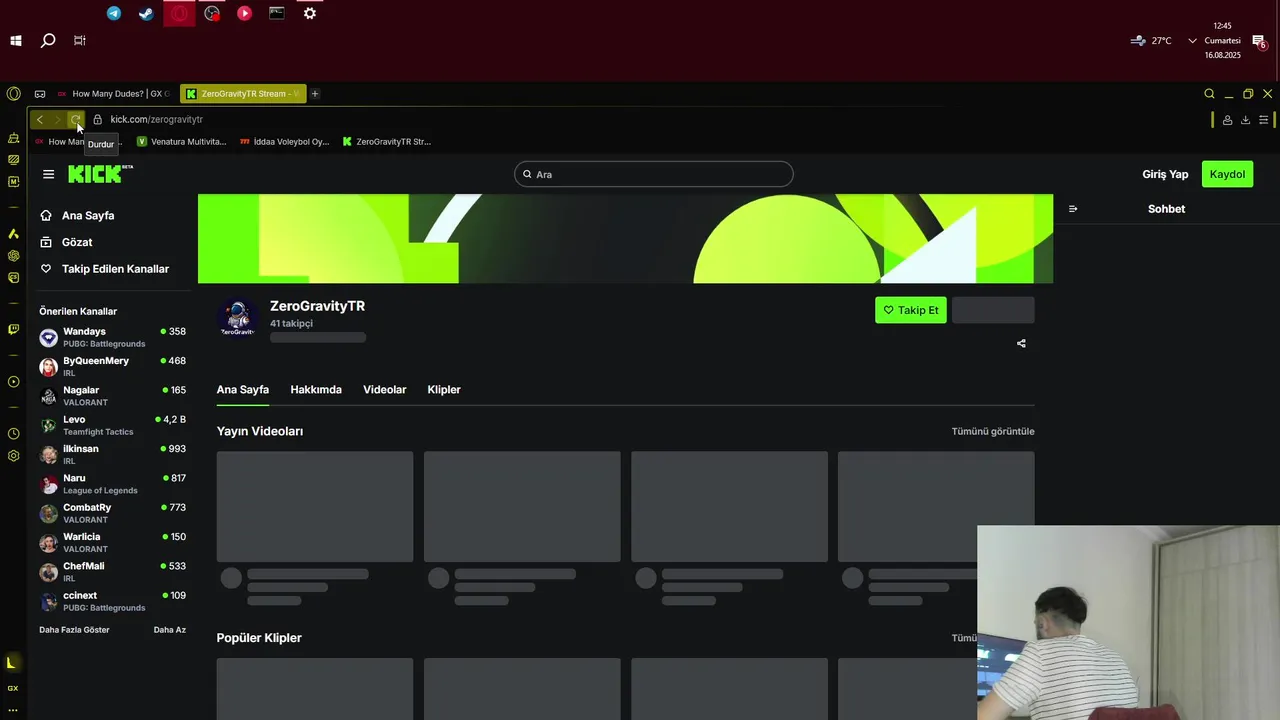Open browser history clock in sidebar
1280x720 pixels.
click(x=13, y=434)
